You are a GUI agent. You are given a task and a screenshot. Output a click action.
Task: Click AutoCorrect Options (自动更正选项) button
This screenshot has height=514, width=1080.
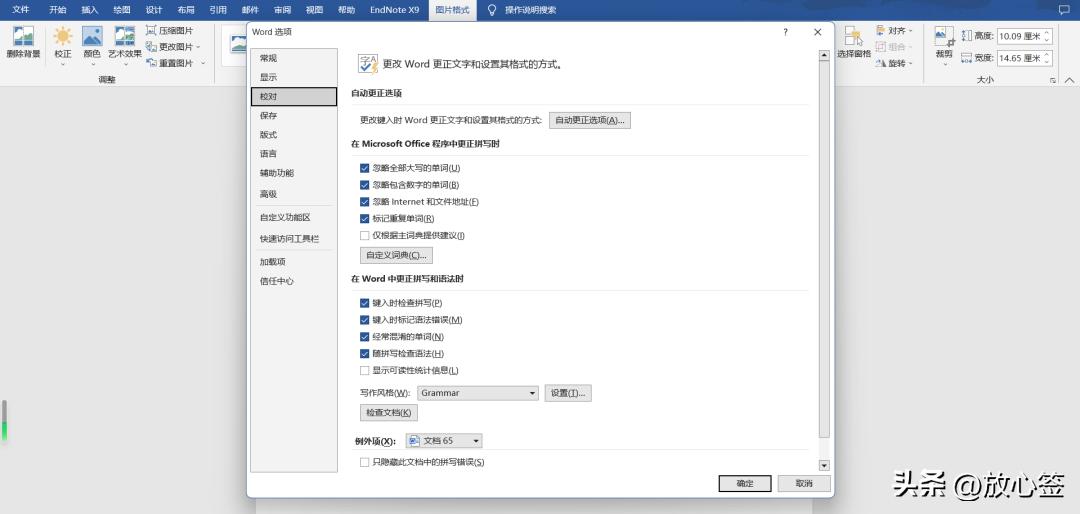(590, 120)
